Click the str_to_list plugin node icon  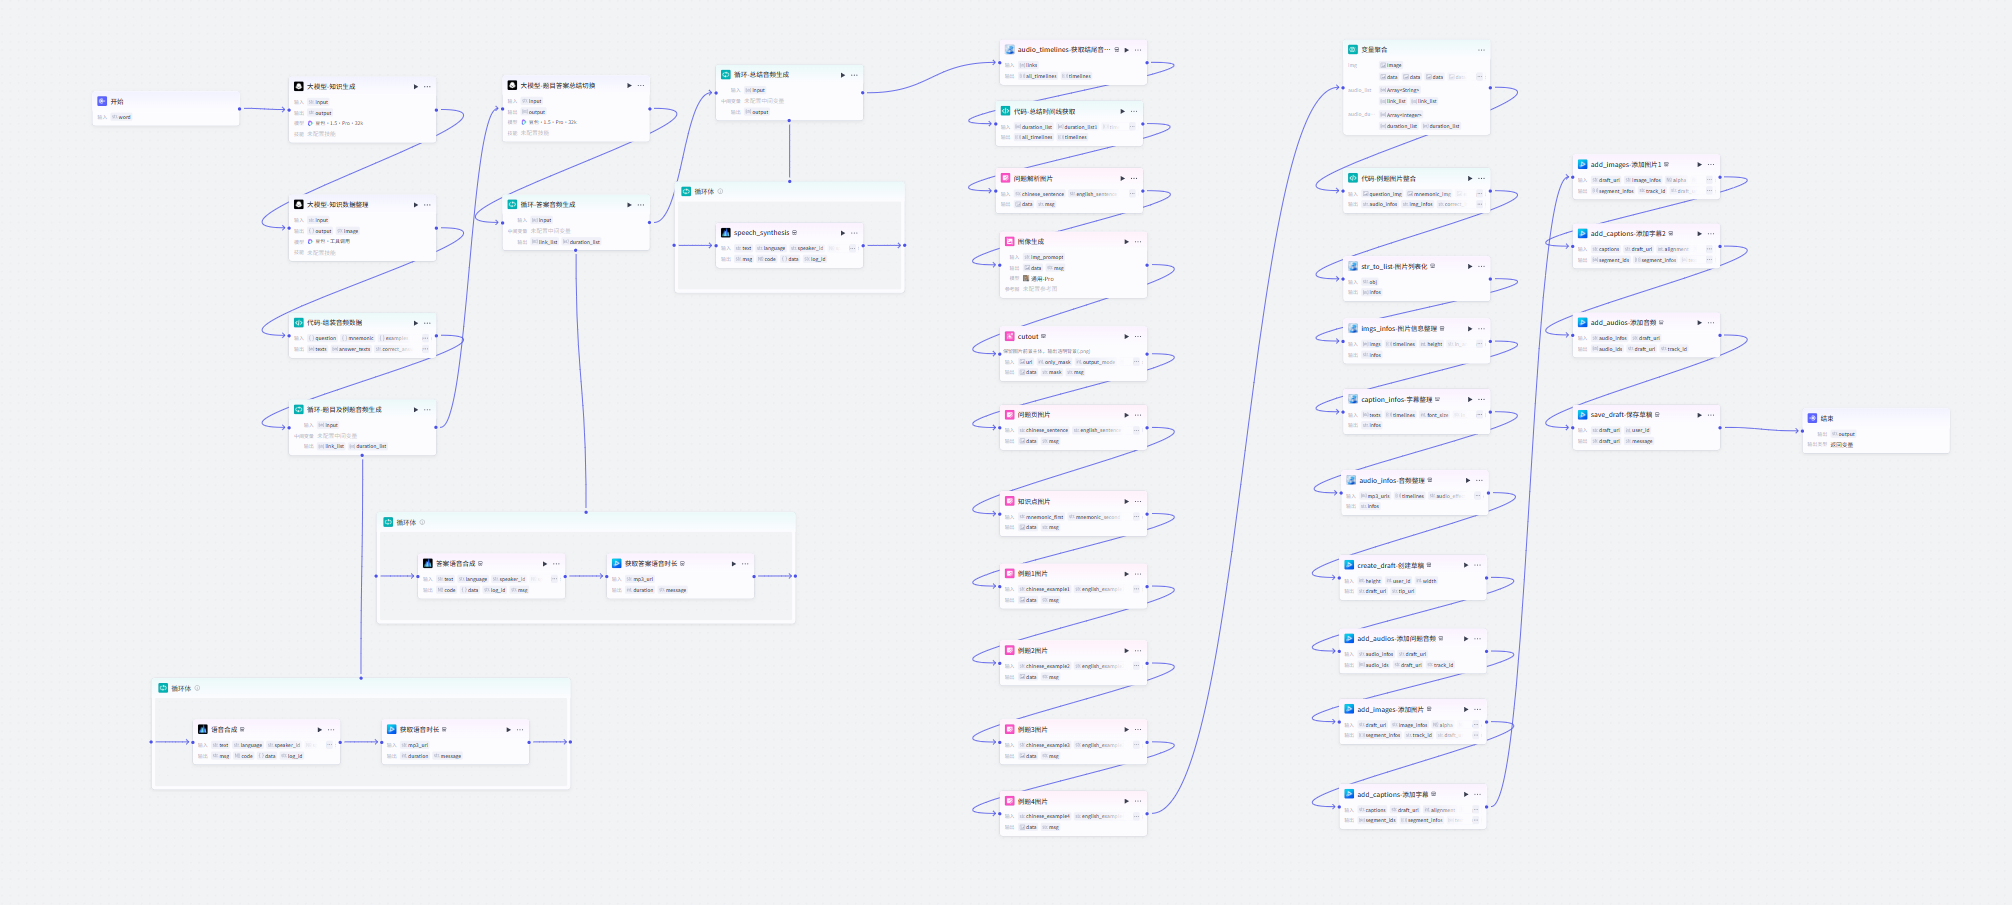click(1353, 266)
